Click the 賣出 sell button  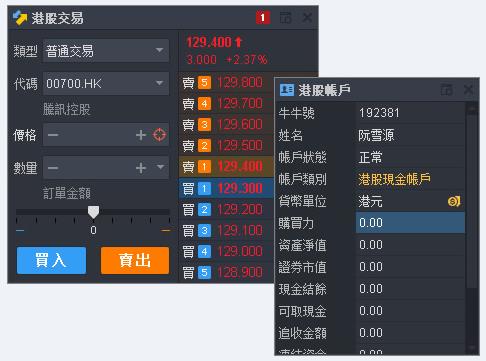click(x=135, y=260)
